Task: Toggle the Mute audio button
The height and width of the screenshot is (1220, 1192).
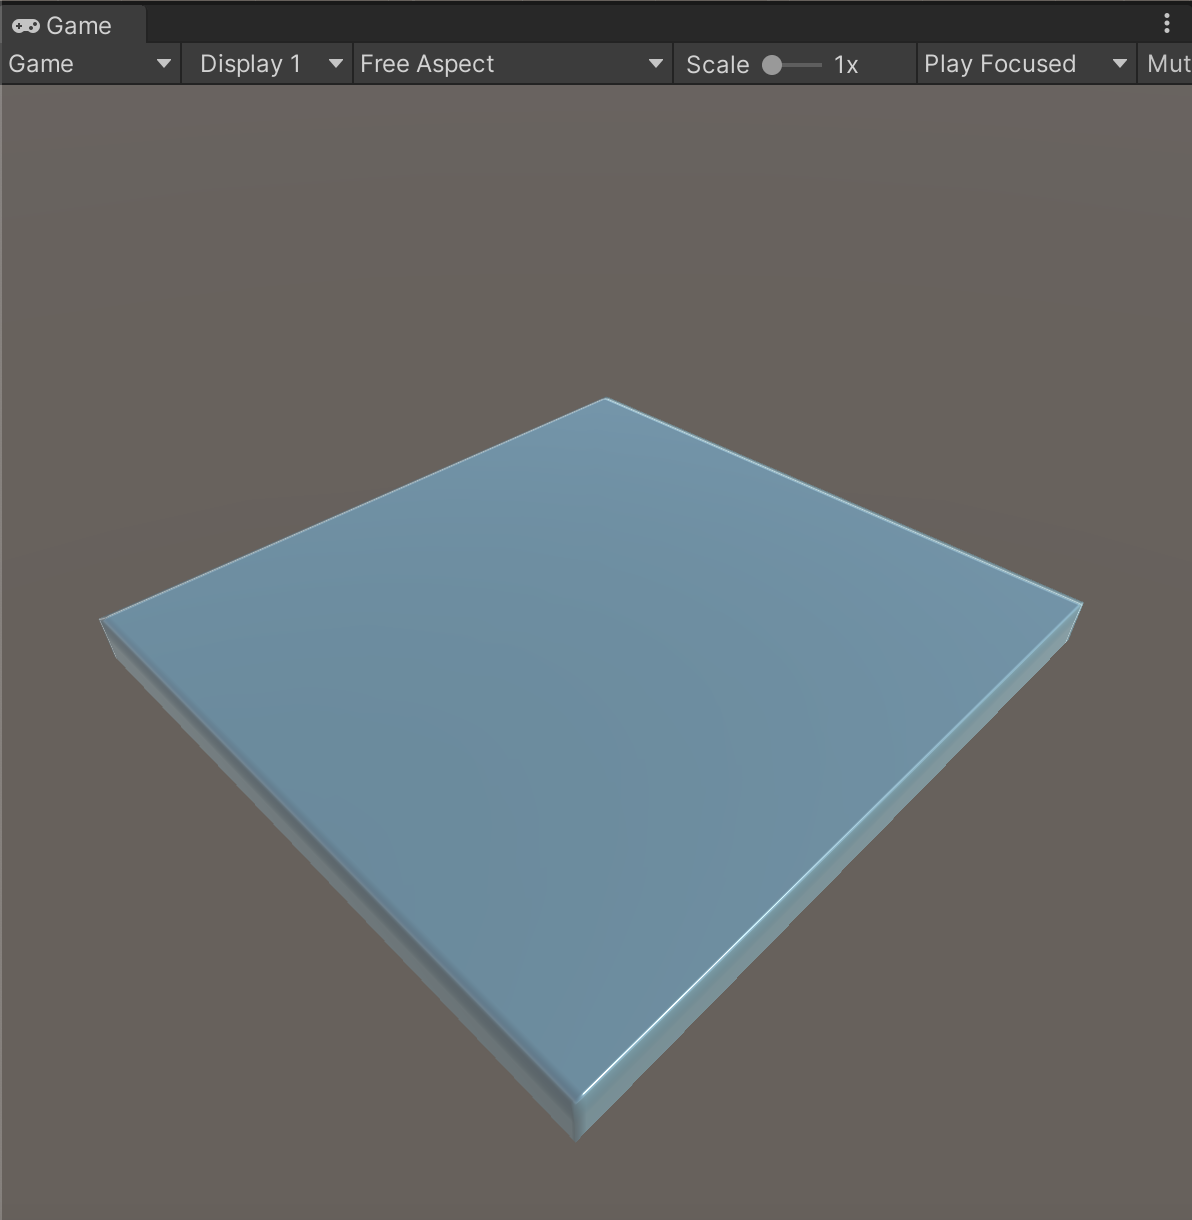Action: [1165, 64]
